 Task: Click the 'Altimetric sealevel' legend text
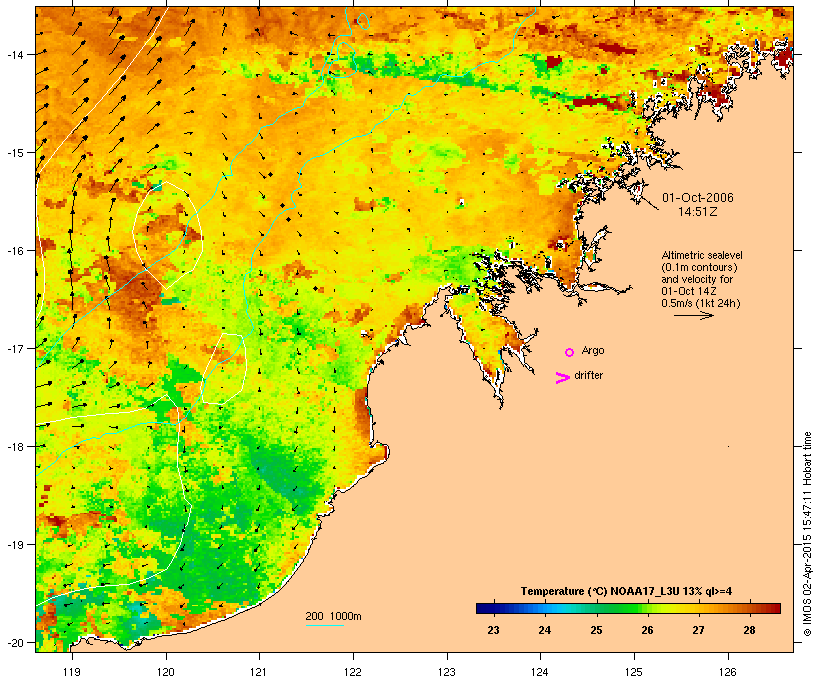[x=702, y=255]
